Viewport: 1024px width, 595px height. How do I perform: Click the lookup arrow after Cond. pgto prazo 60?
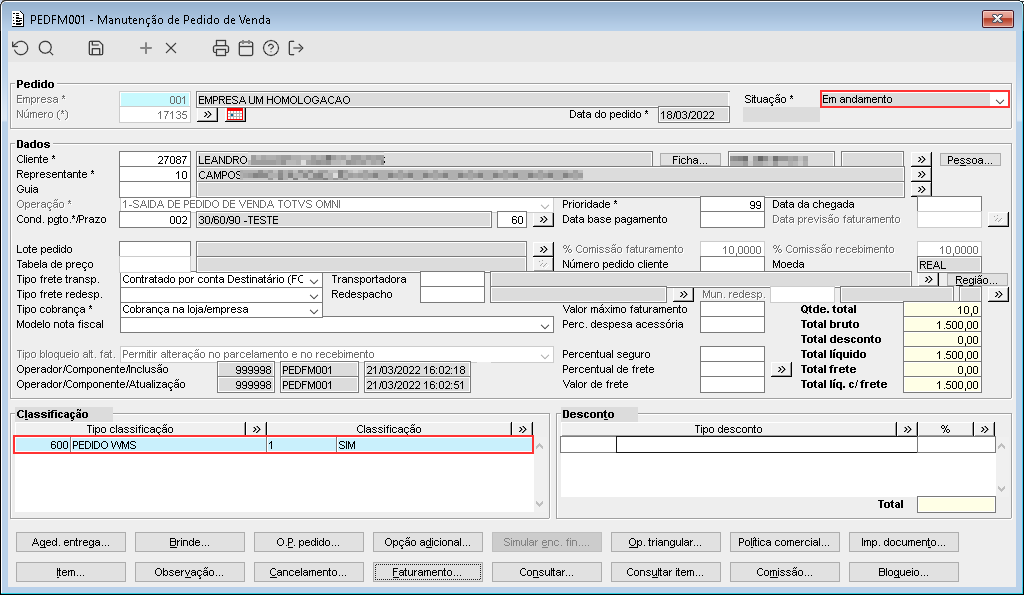(543, 219)
